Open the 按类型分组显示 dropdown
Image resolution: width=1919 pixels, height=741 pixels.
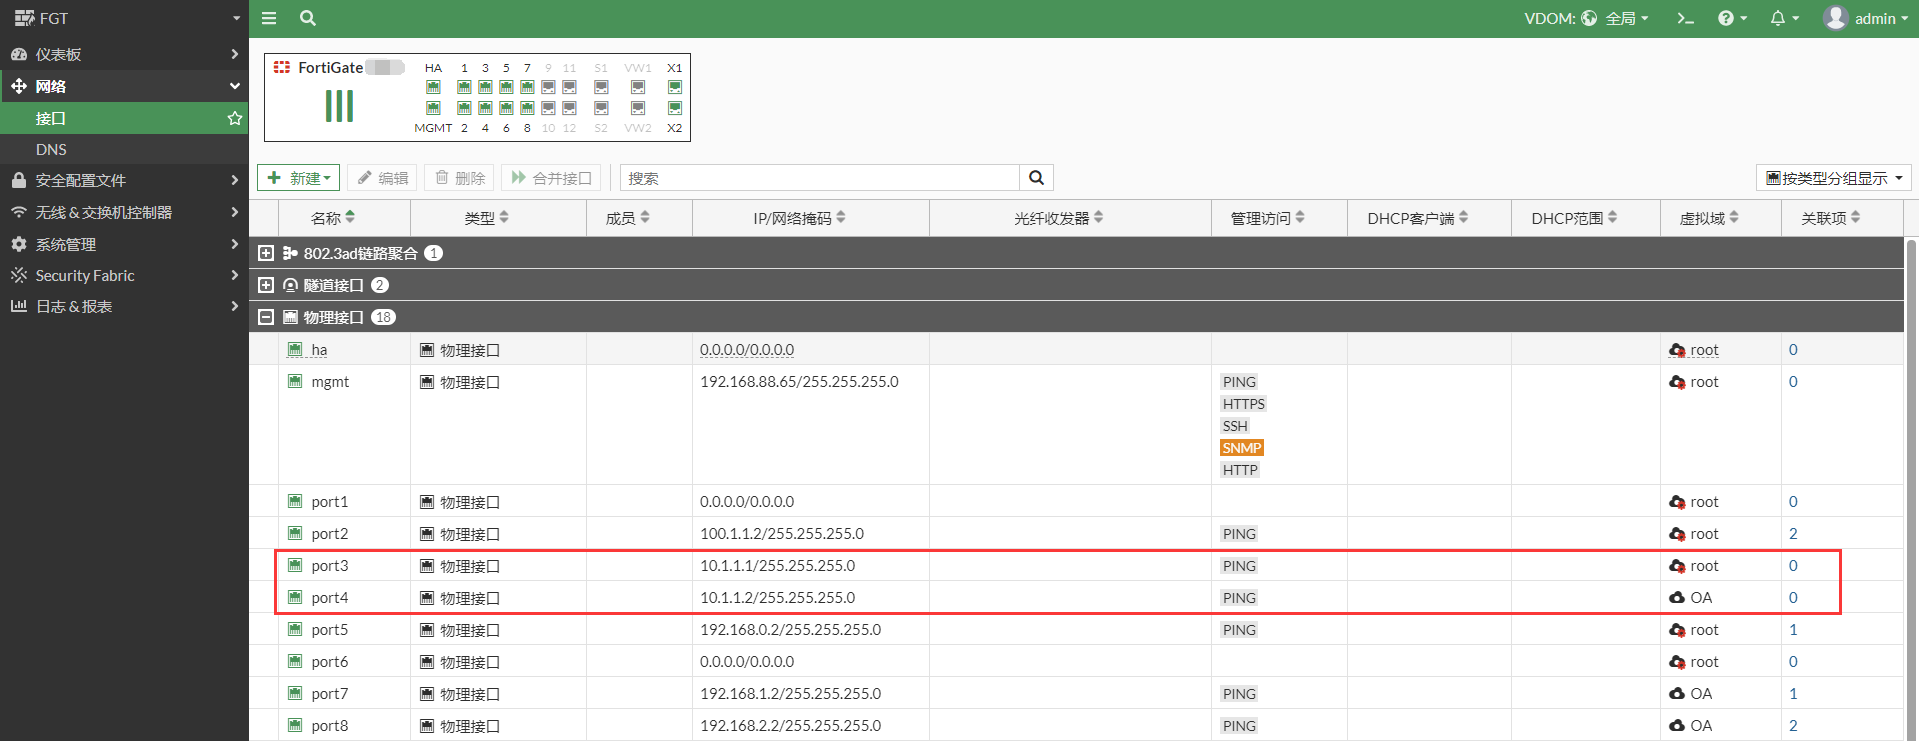tap(1833, 178)
